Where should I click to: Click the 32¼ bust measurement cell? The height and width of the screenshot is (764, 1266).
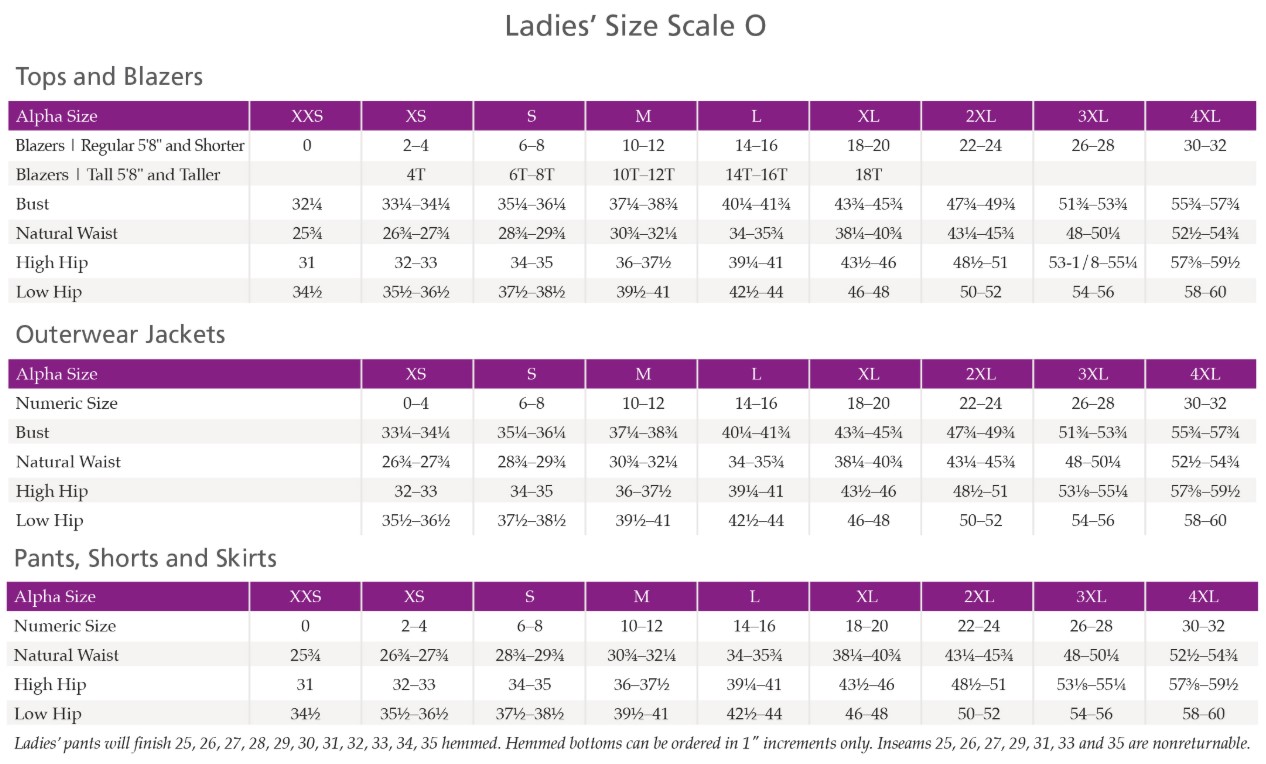(x=307, y=204)
